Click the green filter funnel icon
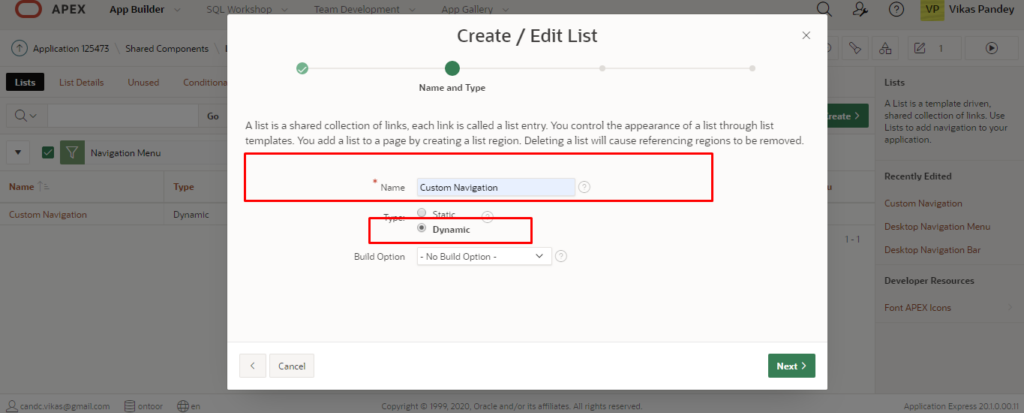This screenshot has width=1024, height=413. tap(72, 152)
